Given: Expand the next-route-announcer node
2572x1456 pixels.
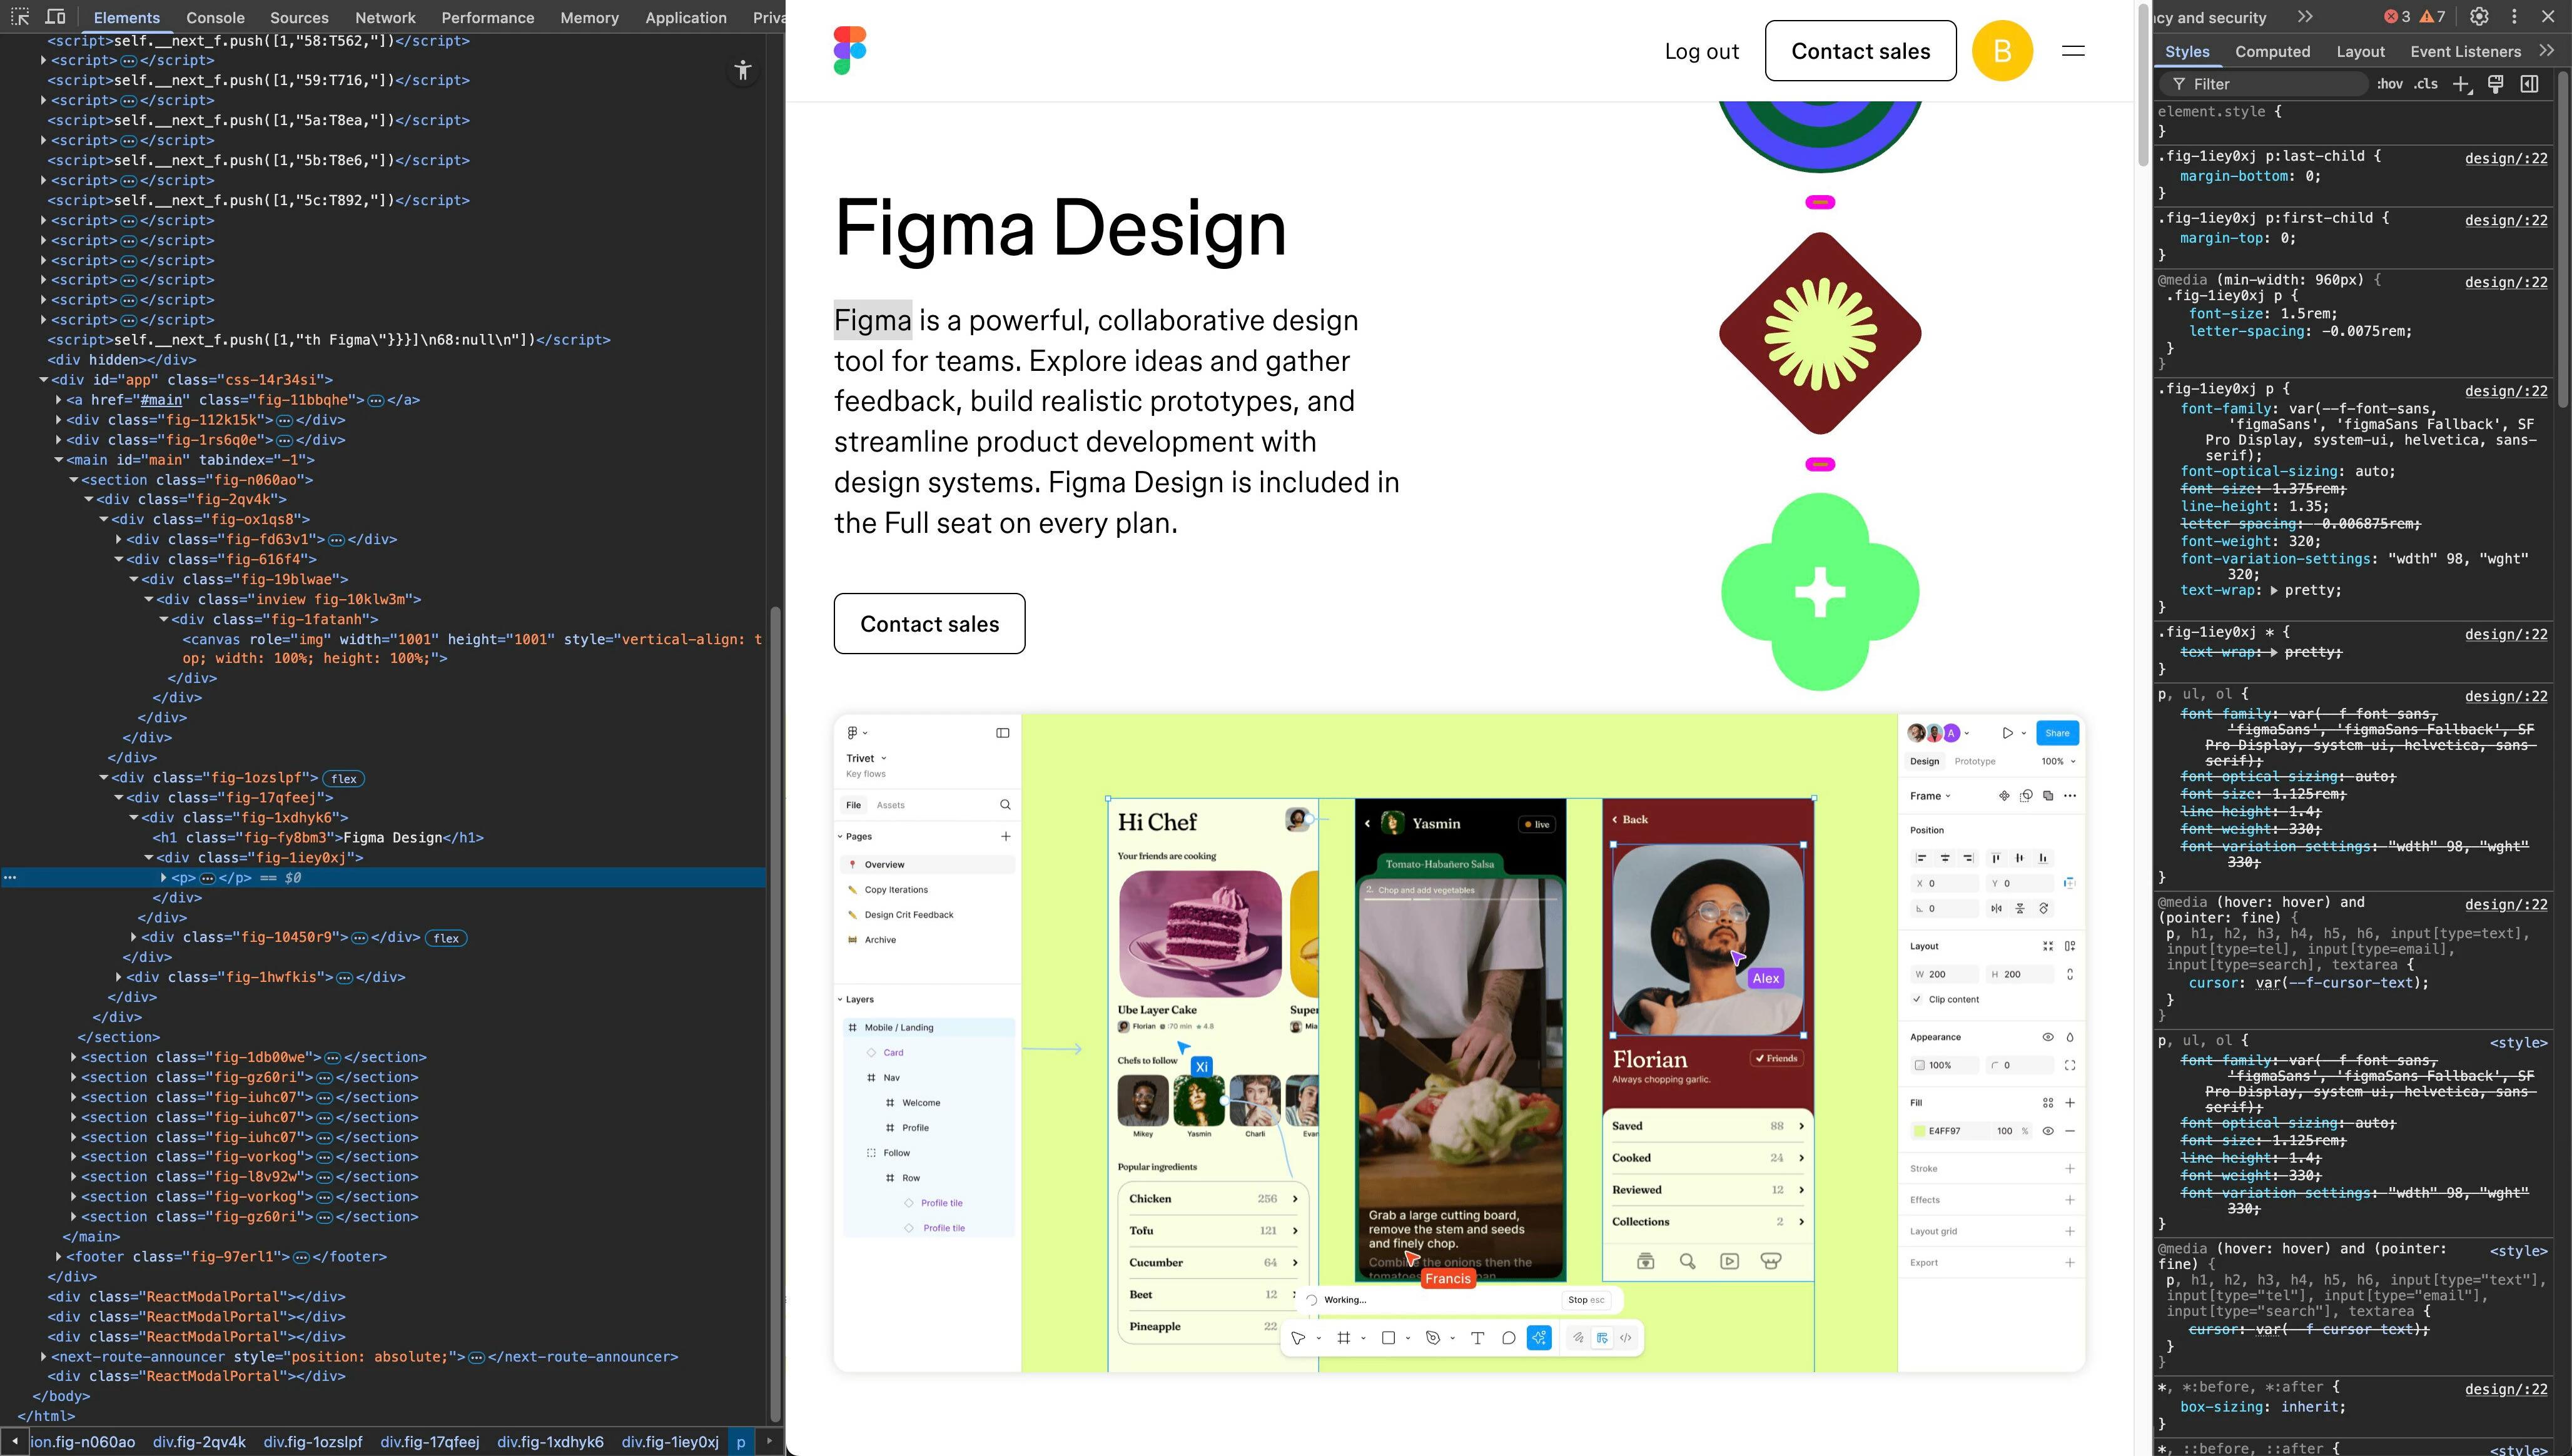Looking at the screenshot, I should tap(43, 1357).
